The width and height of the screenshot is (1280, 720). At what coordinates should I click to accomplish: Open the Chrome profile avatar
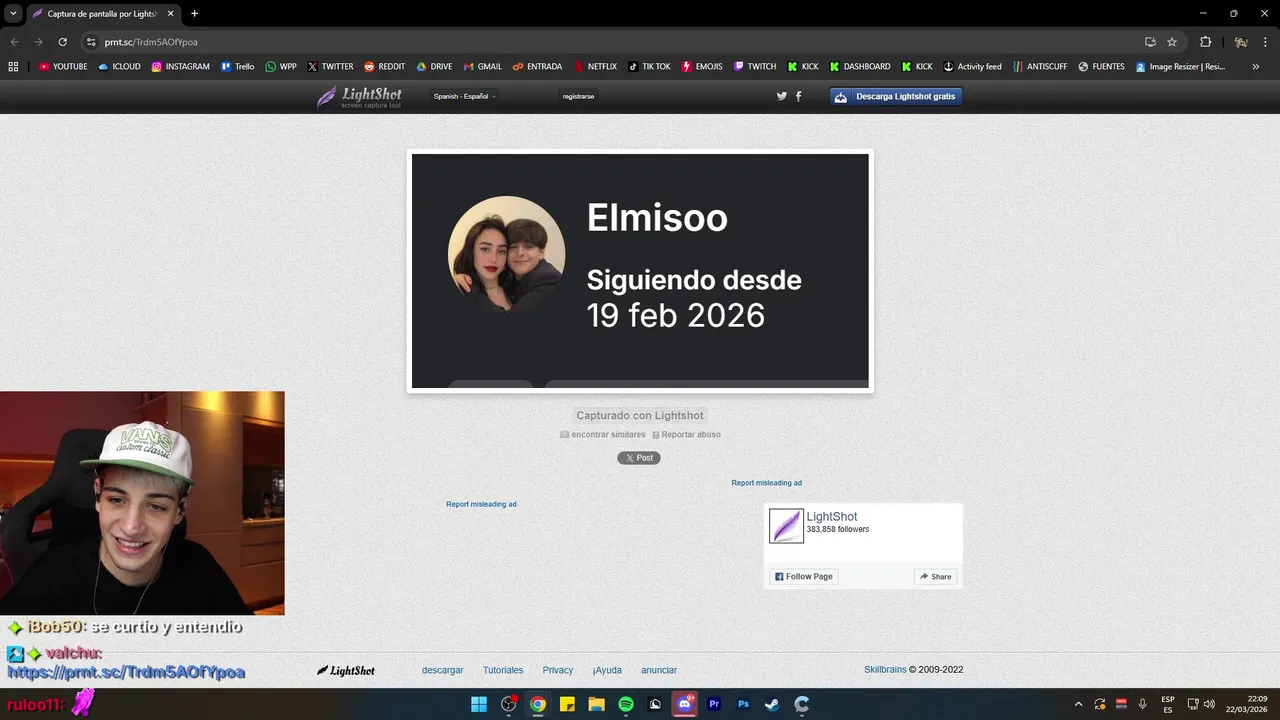pyautogui.click(x=1240, y=42)
